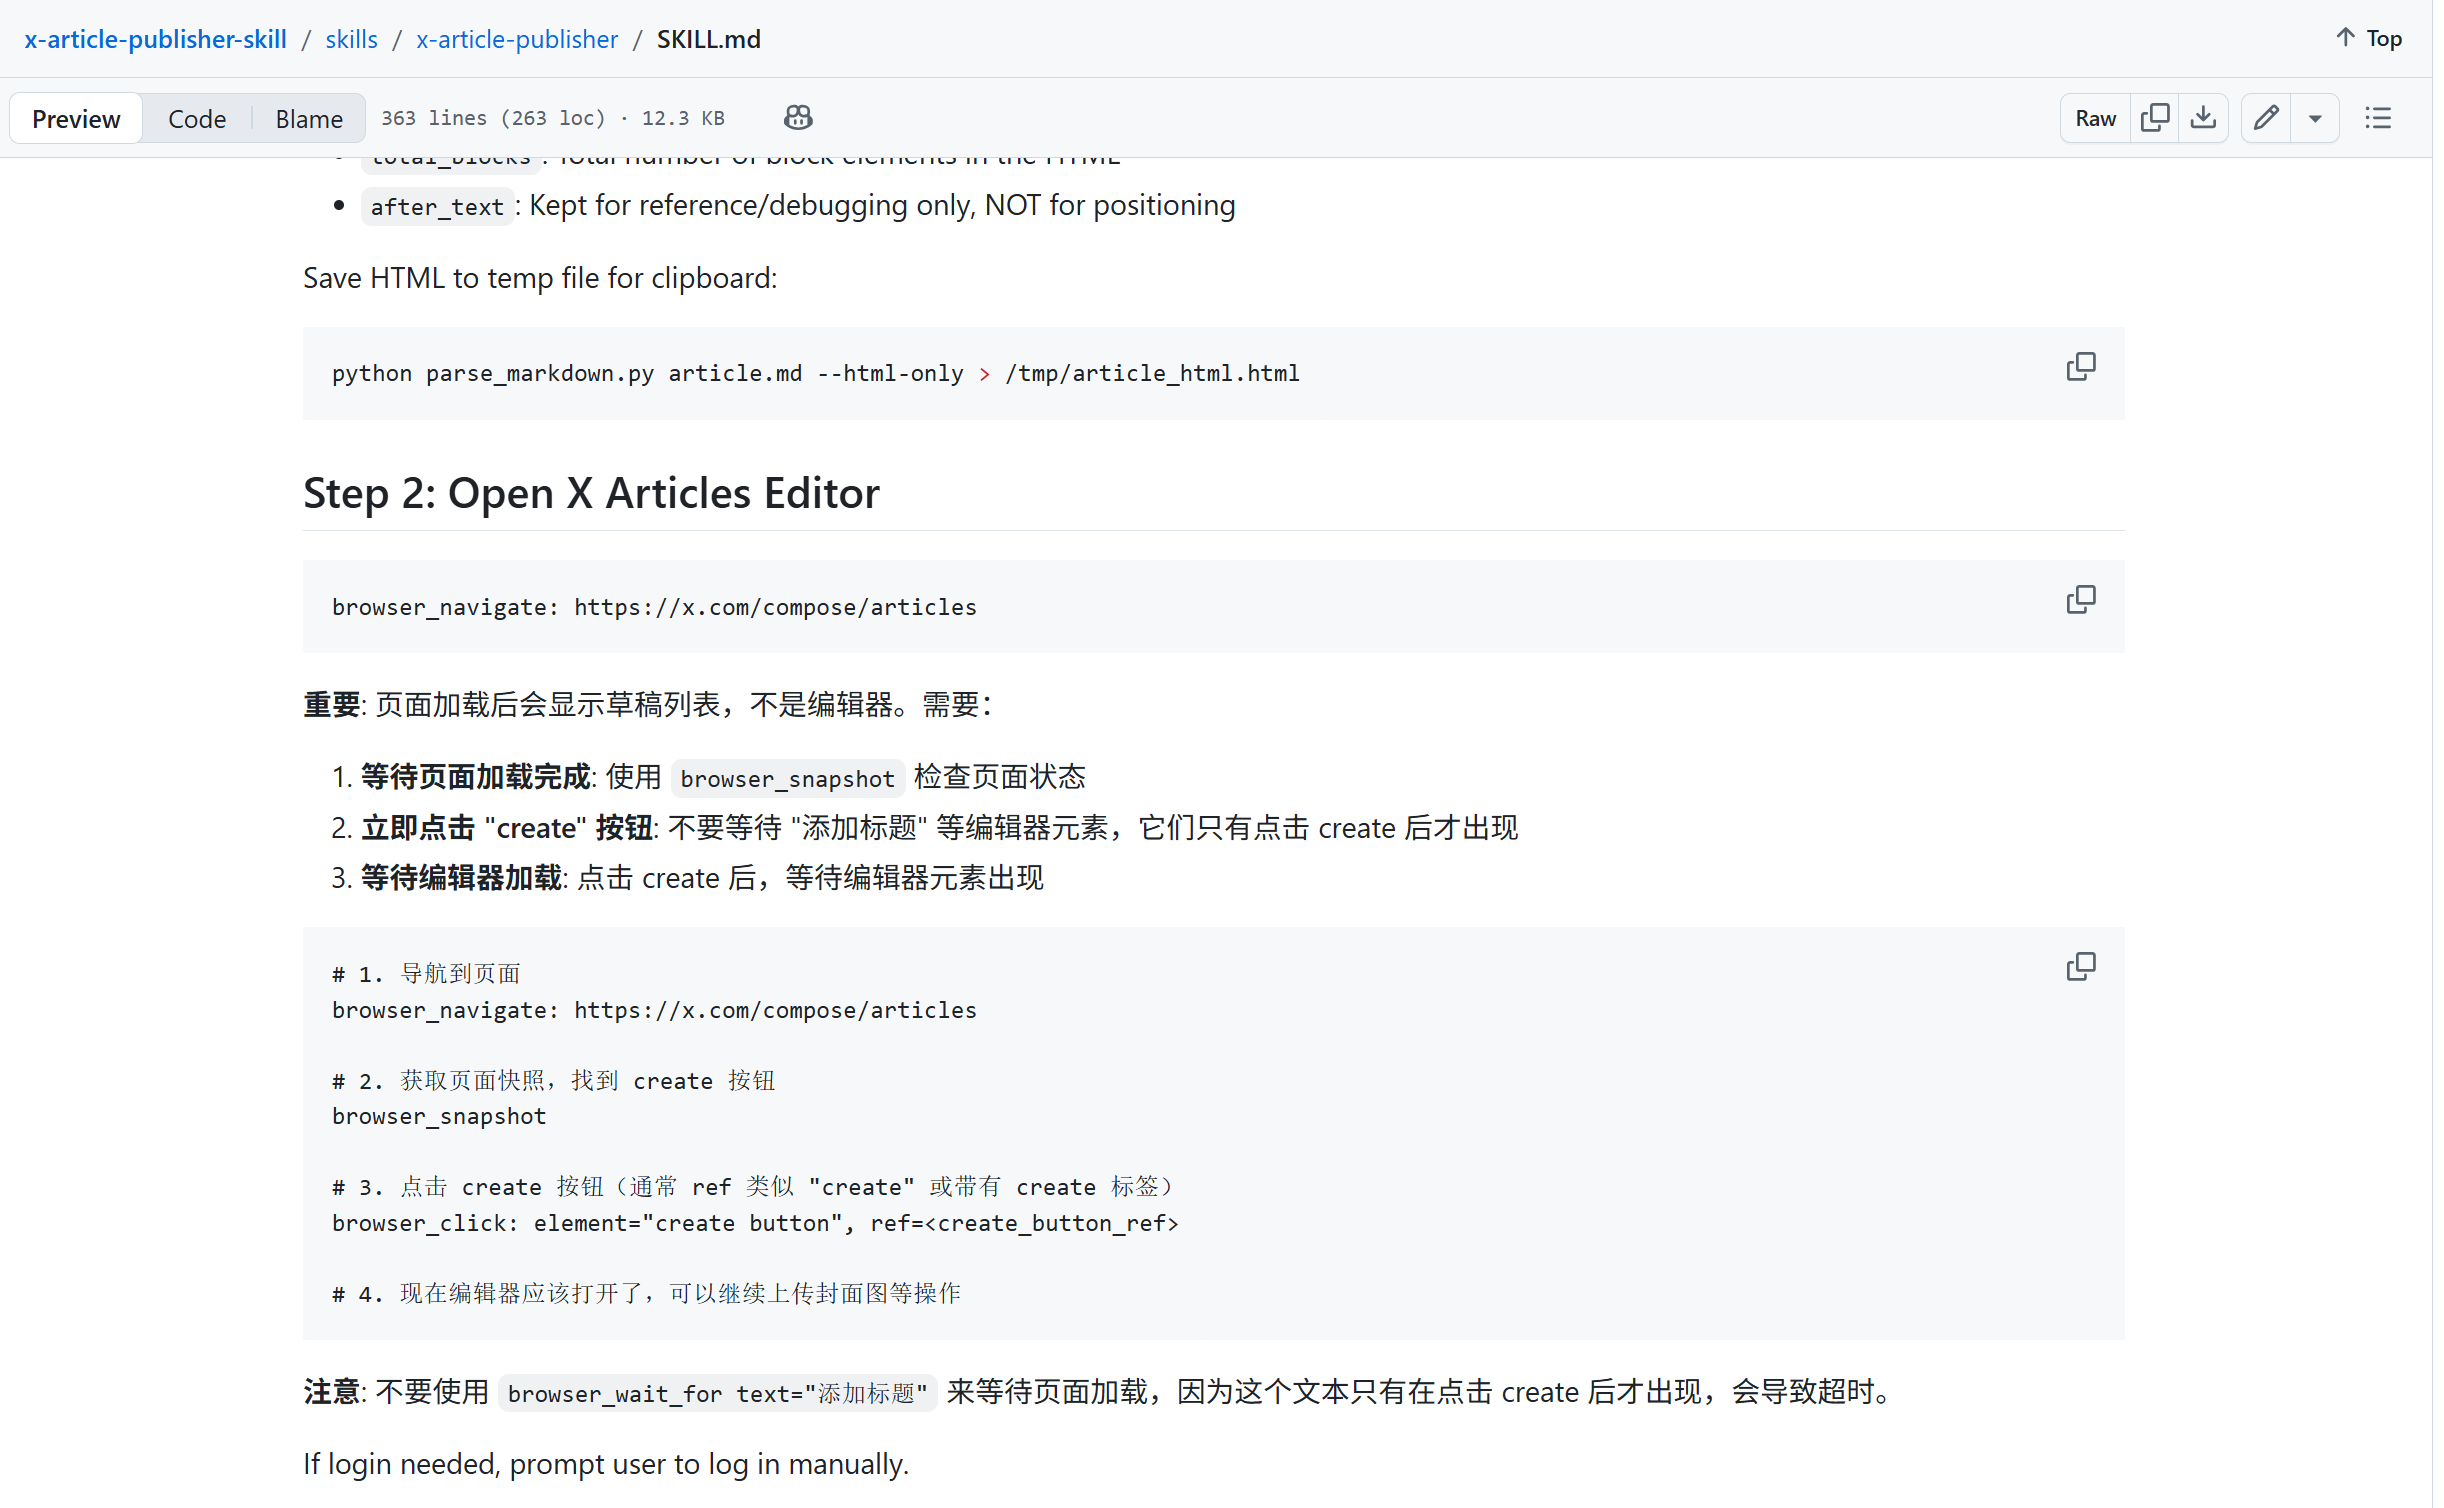Download the raw SKILL.md file
Image resolution: width=2444 pixels, height=1508 pixels.
(2203, 118)
